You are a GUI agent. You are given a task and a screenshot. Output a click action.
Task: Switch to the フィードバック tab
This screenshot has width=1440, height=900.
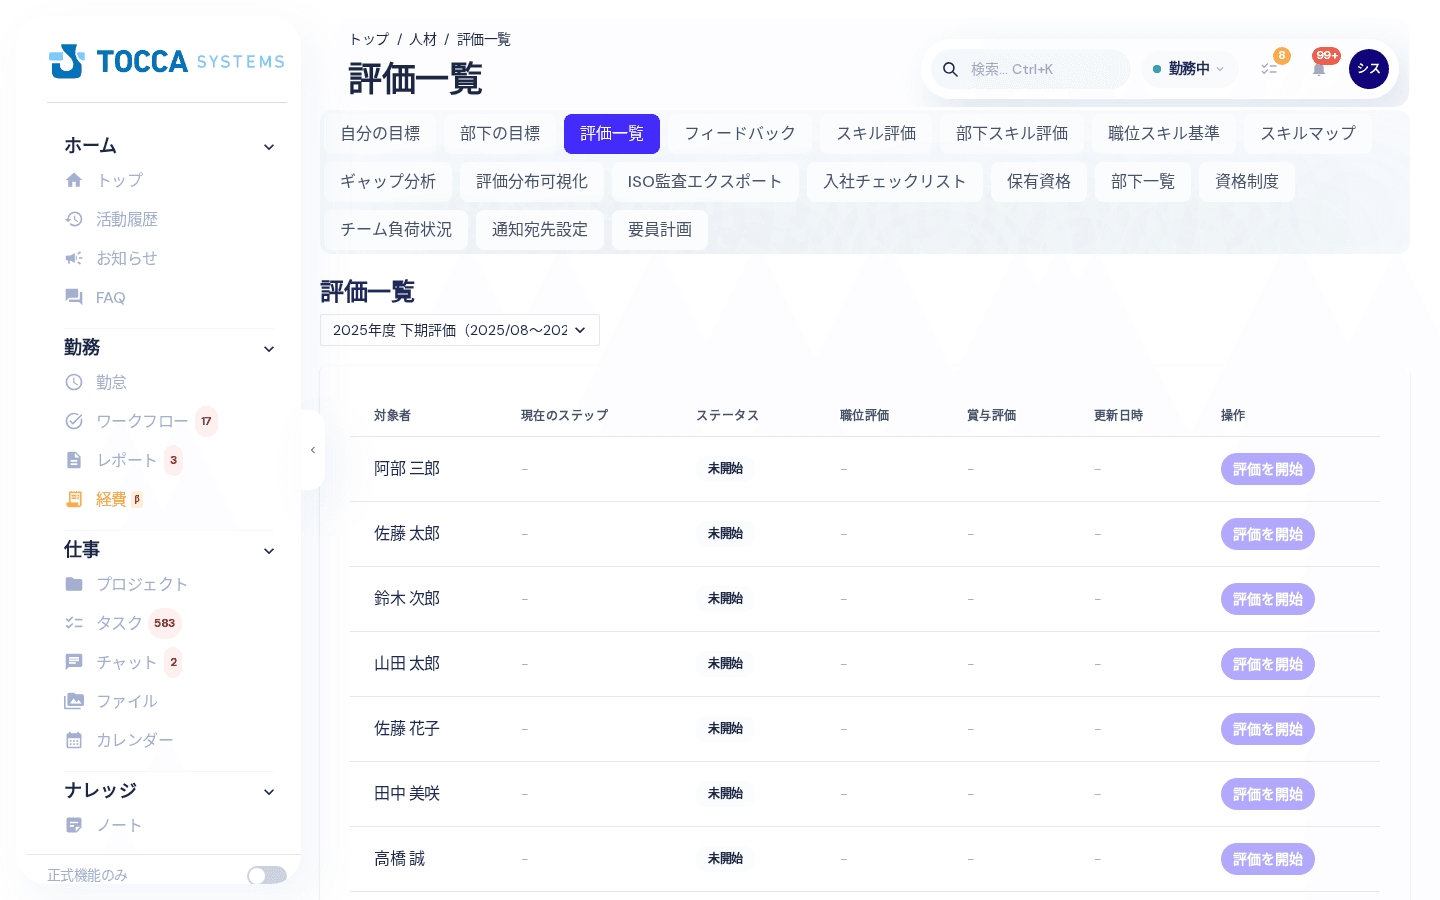(x=740, y=134)
